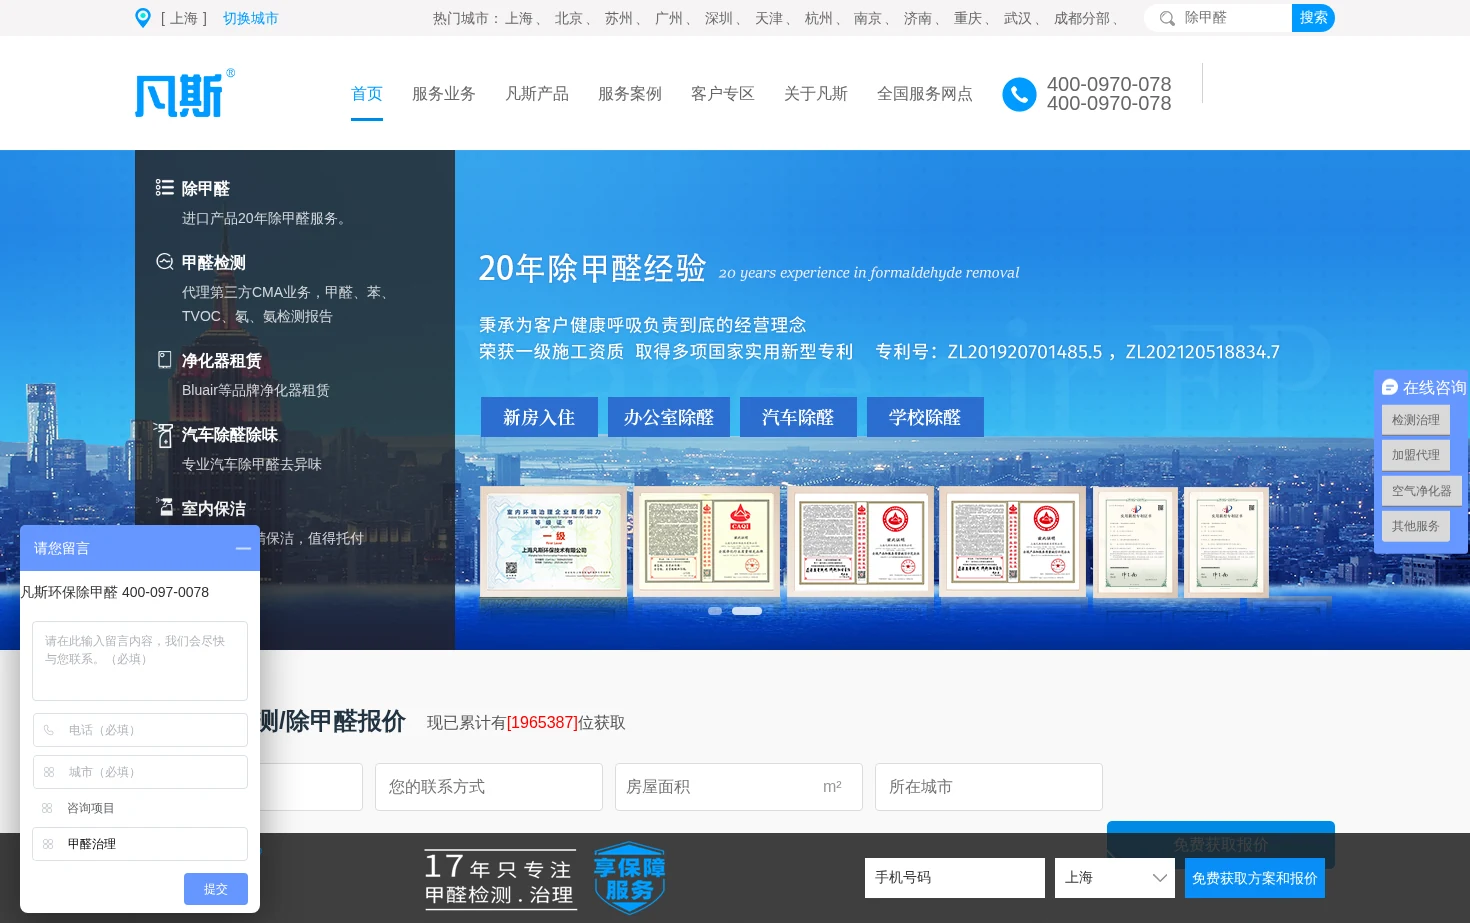
Task: Focus the message content textarea
Action: 140,661
